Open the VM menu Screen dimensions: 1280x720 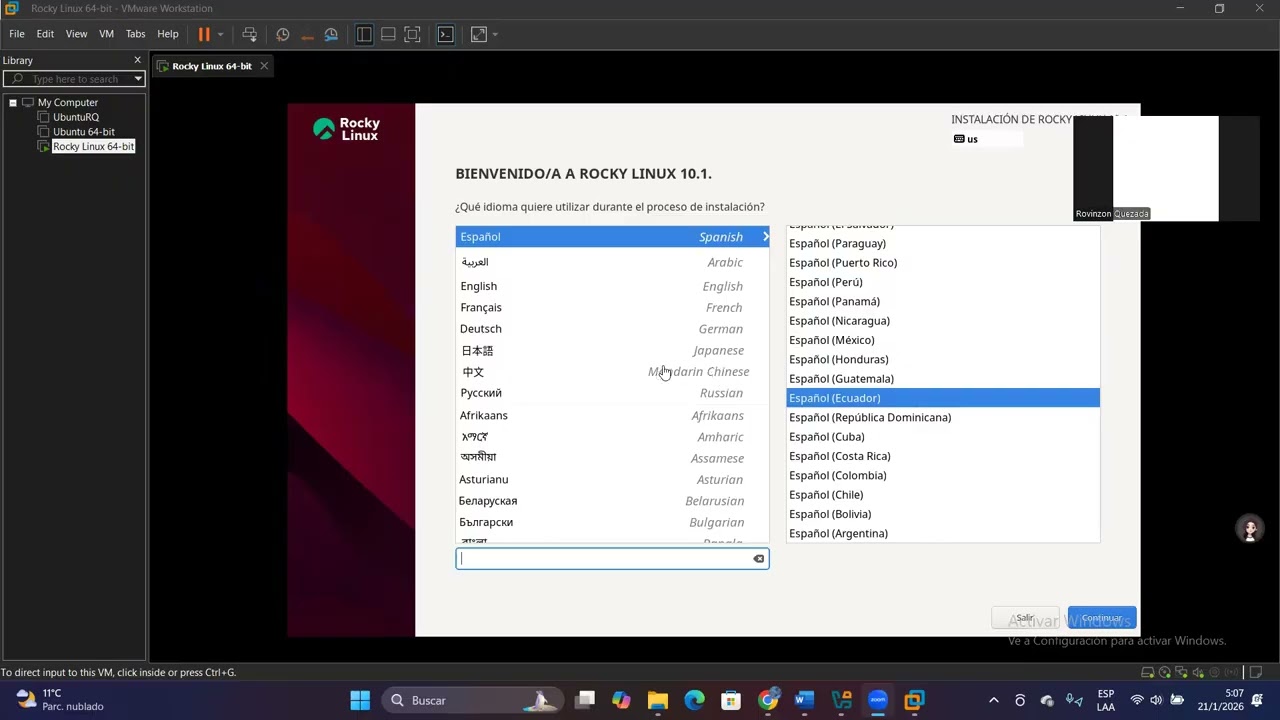click(106, 34)
